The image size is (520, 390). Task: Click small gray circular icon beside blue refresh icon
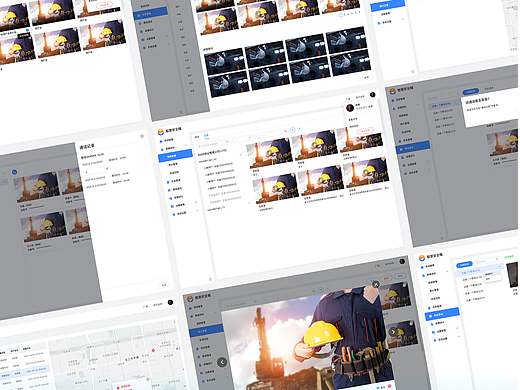coord(300,128)
